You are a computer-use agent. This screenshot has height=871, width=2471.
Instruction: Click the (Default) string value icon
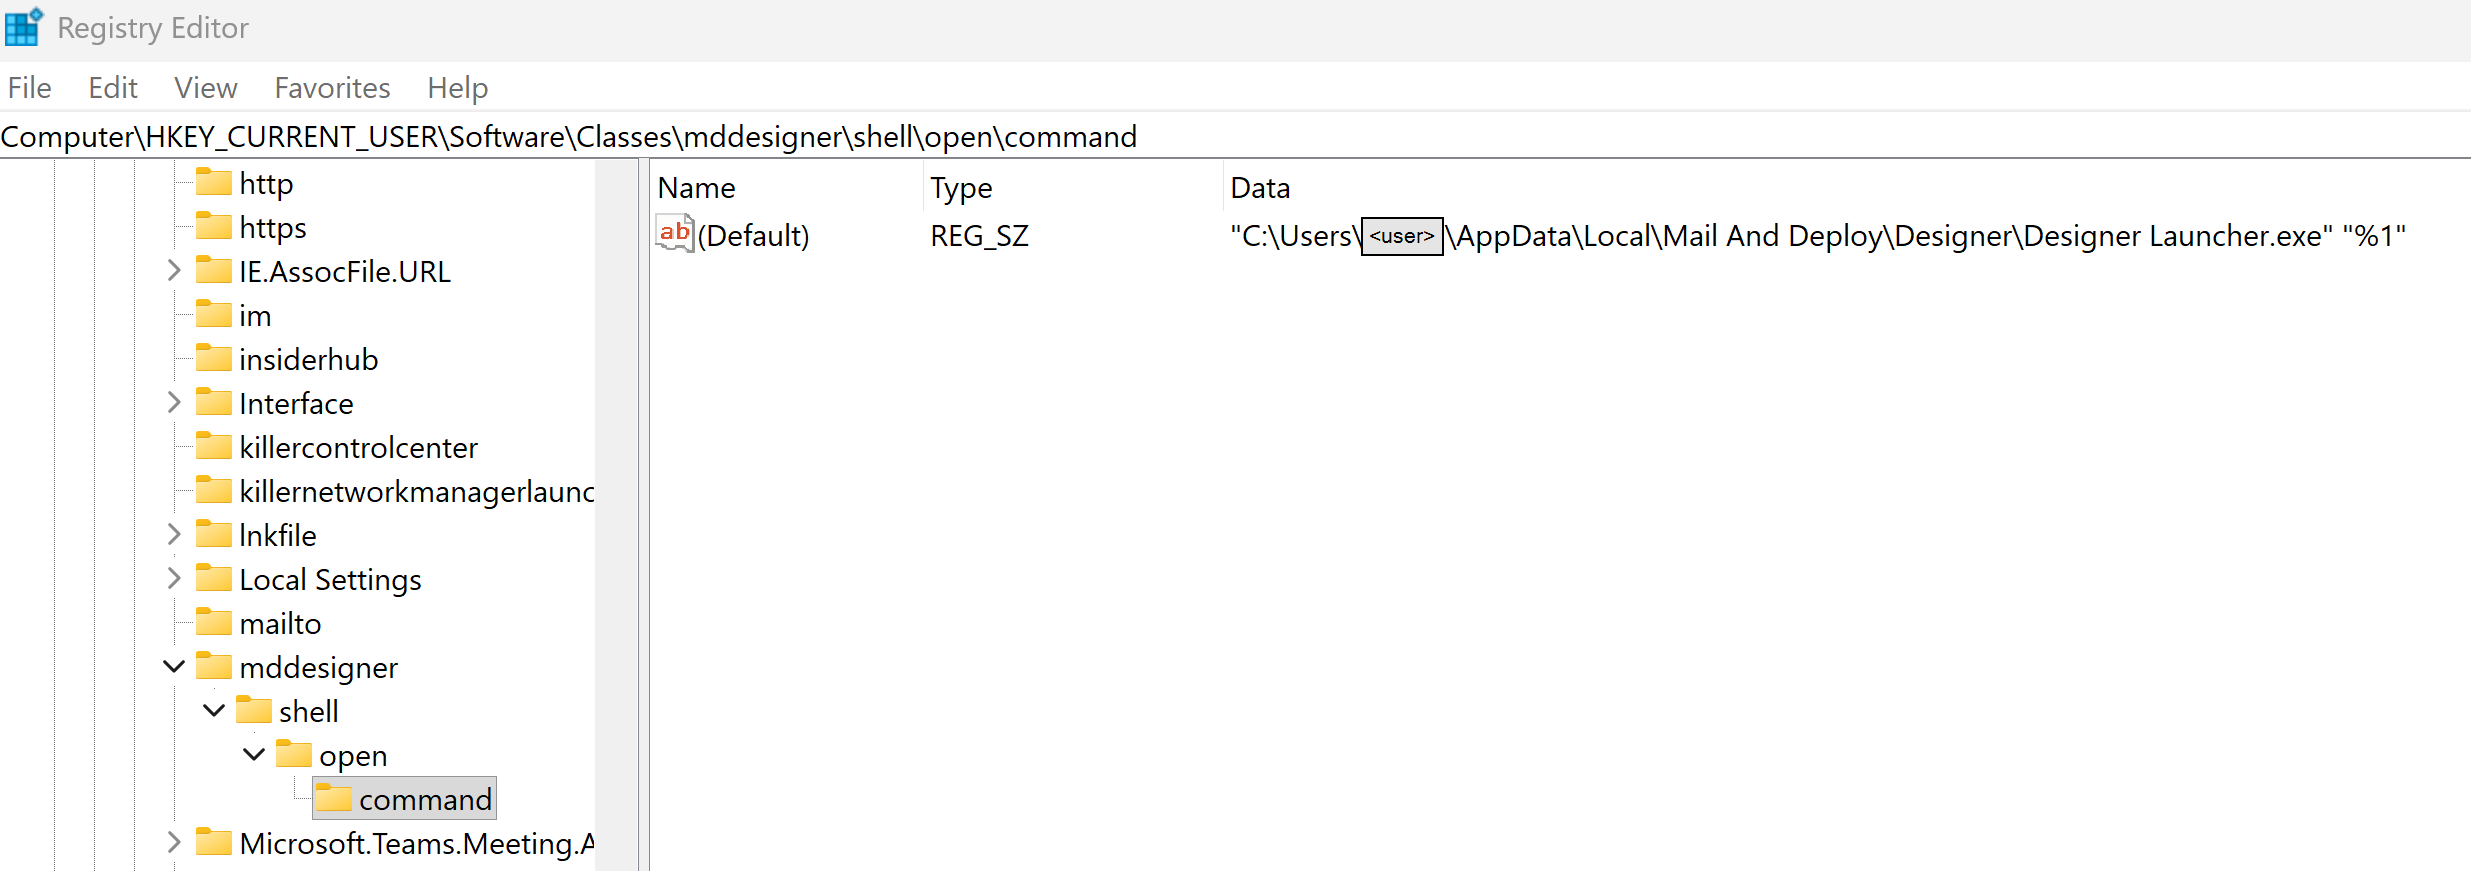(674, 234)
